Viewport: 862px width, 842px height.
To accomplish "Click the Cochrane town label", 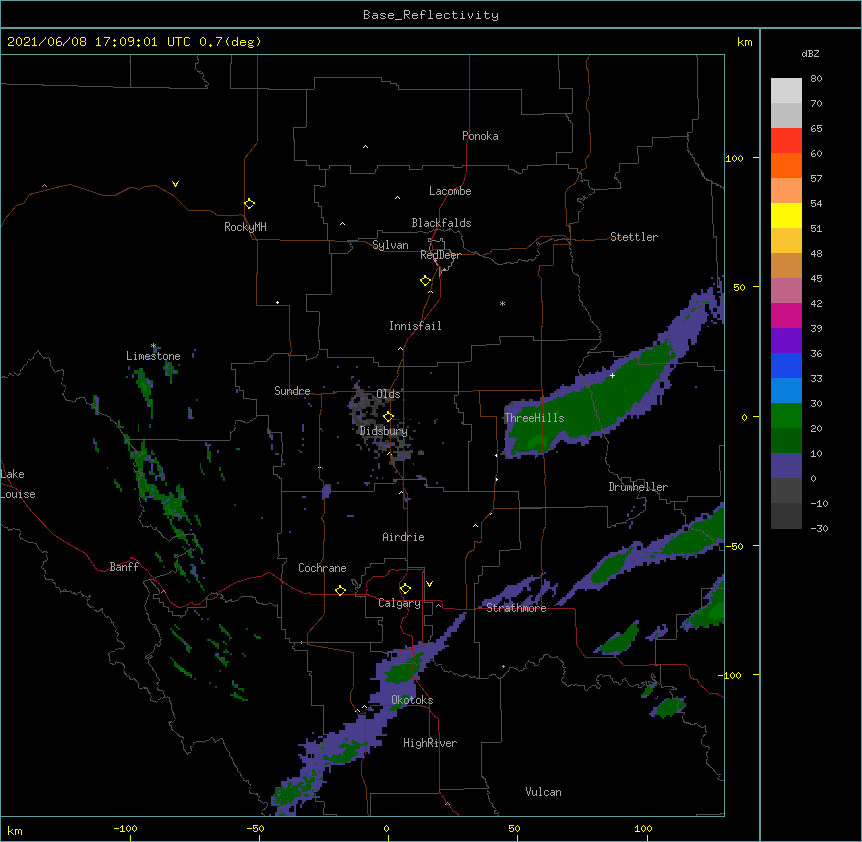I will [322, 568].
